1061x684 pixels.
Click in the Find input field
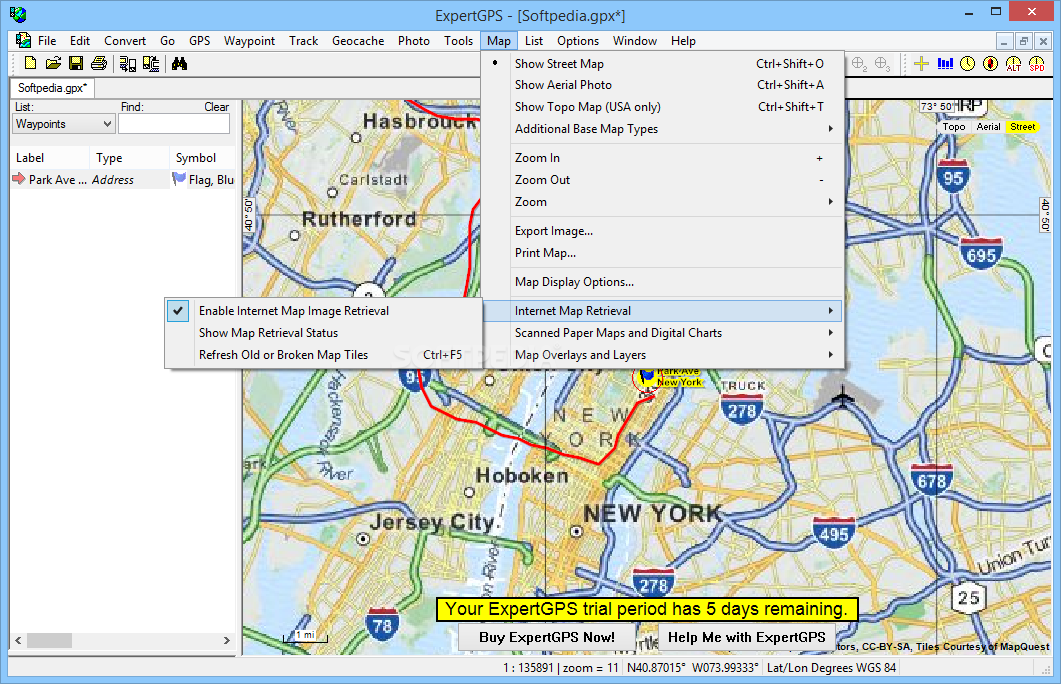click(174, 124)
